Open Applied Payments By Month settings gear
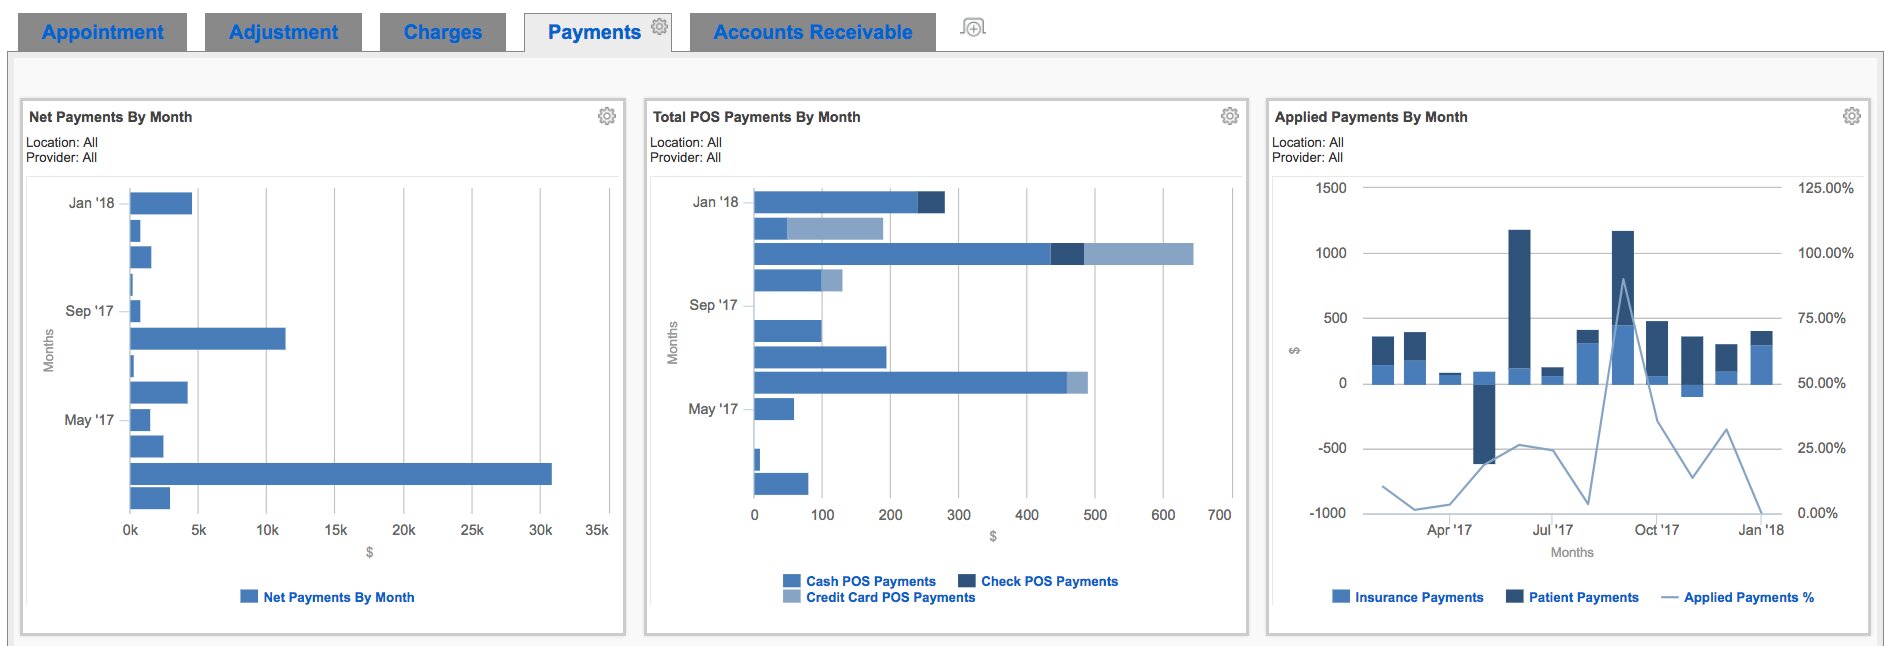The image size is (1891, 646). (x=1852, y=116)
